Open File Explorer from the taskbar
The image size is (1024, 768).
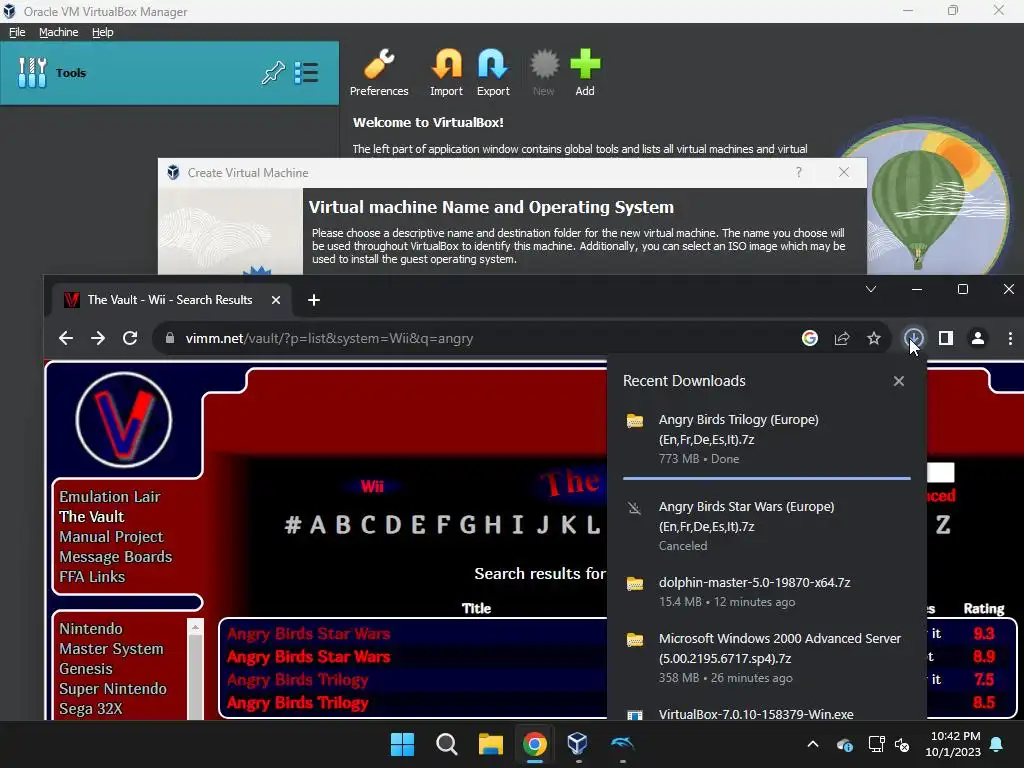click(490, 744)
